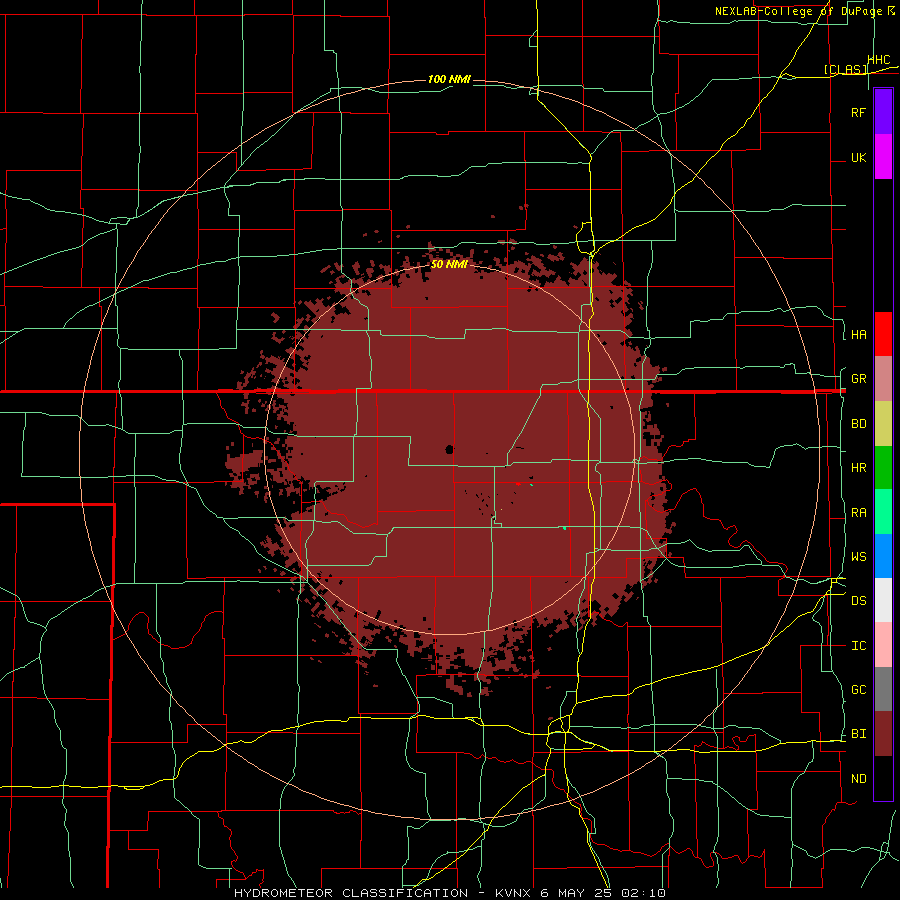Click the "UK" legend label
This screenshot has width=900, height=900.
(x=858, y=157)
